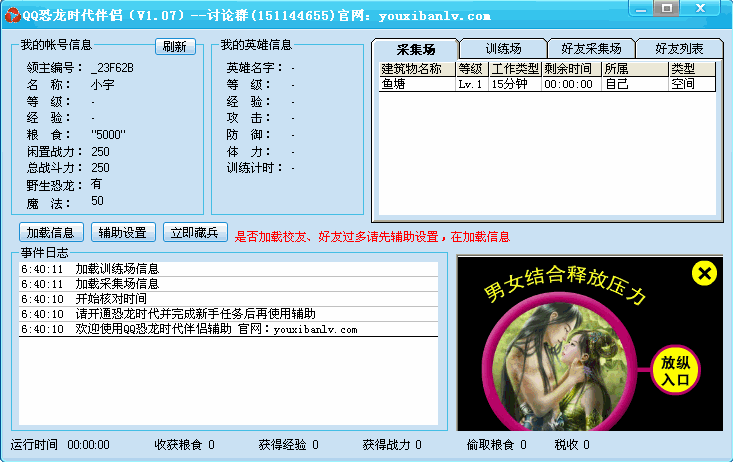Click 获得经验 status bar entry

click(x=288, y=444)
